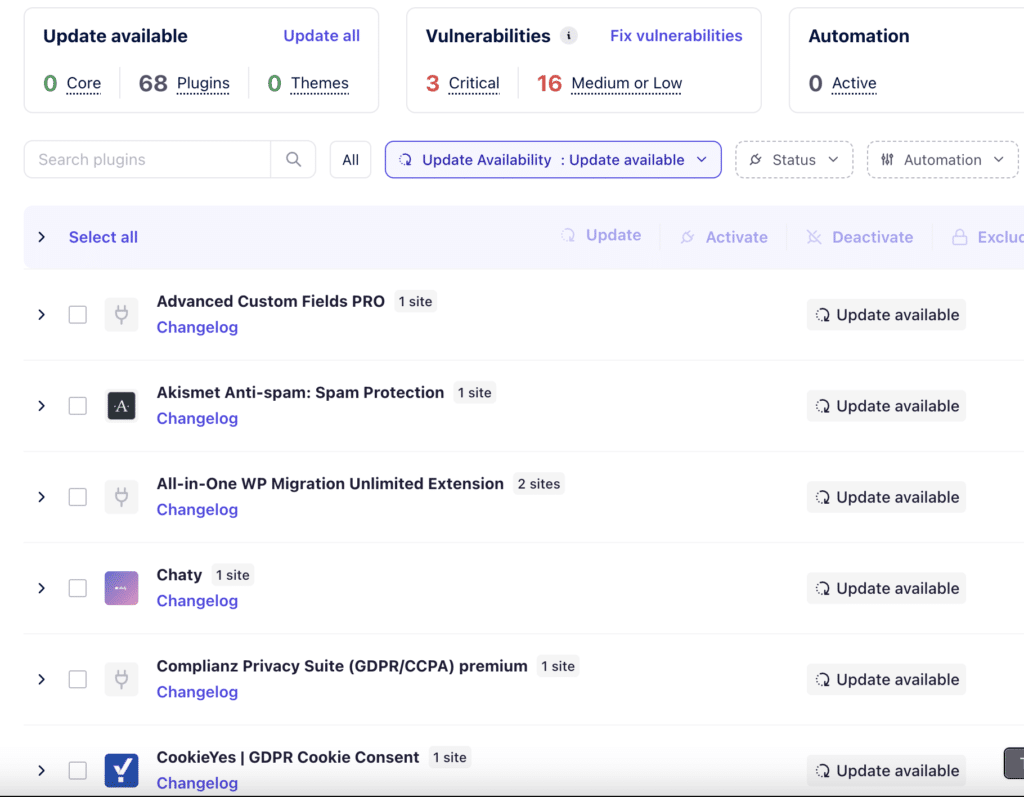
Task: Tick the Akismet Anti-spam checkbox
Action: 78,406
